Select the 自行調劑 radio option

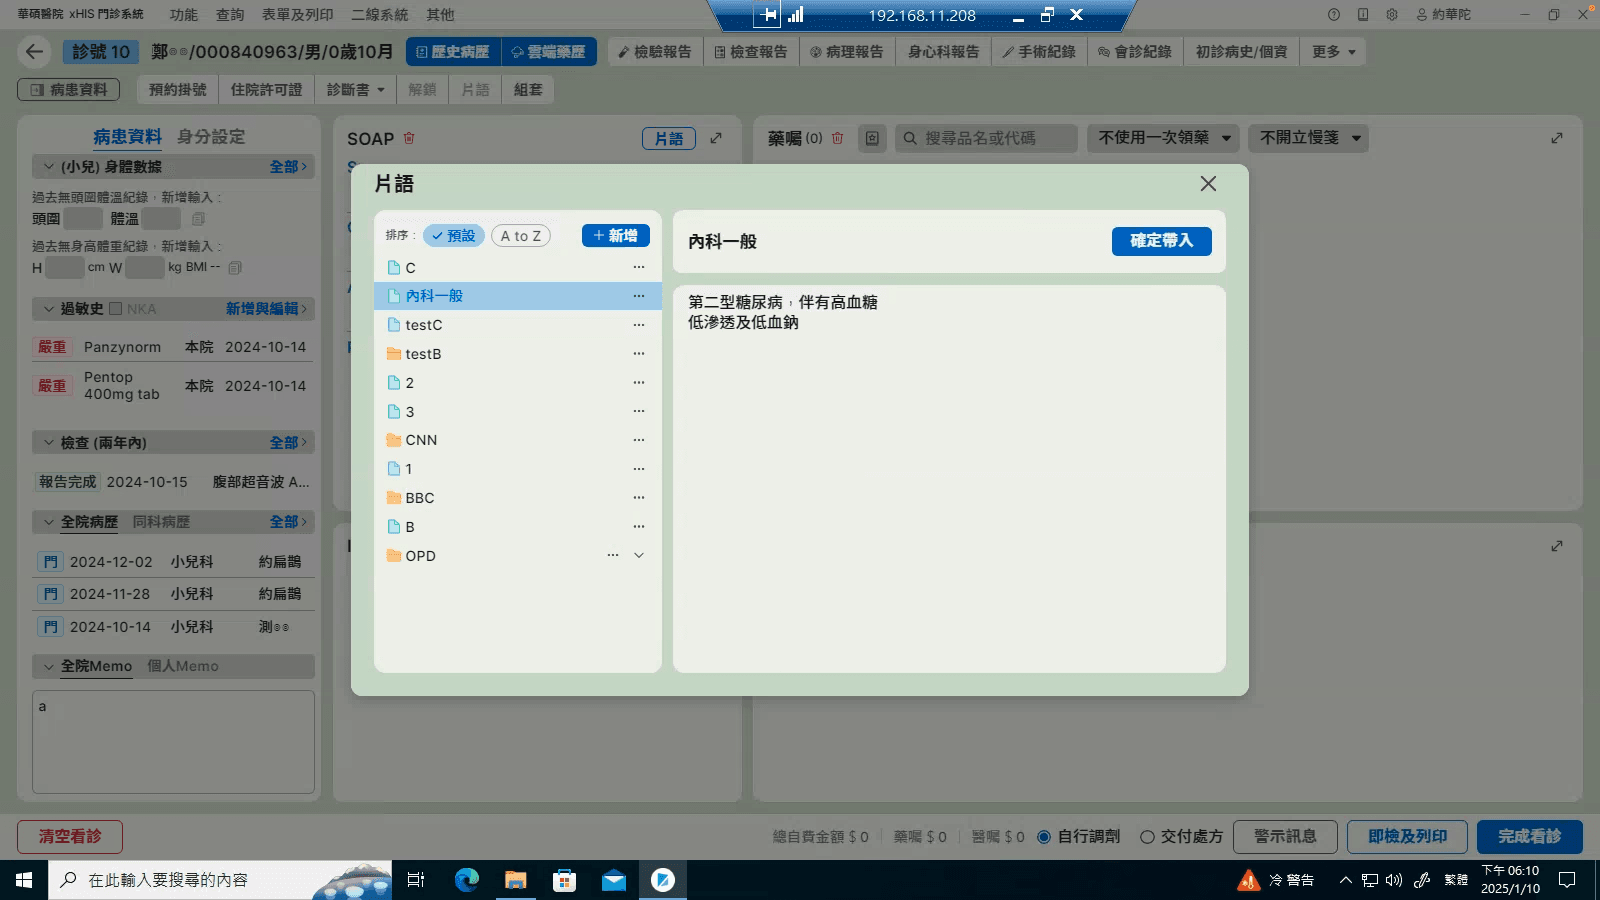(1044, 837)
